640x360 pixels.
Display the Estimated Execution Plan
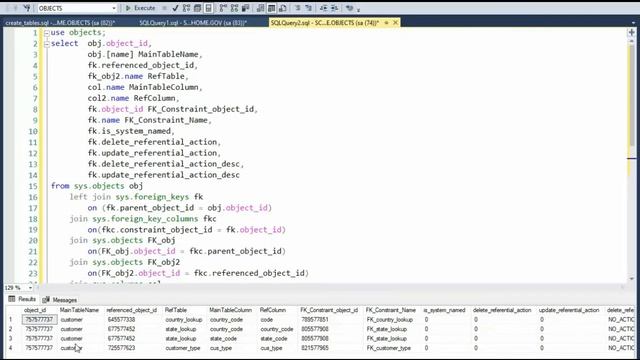coord(187,8)
